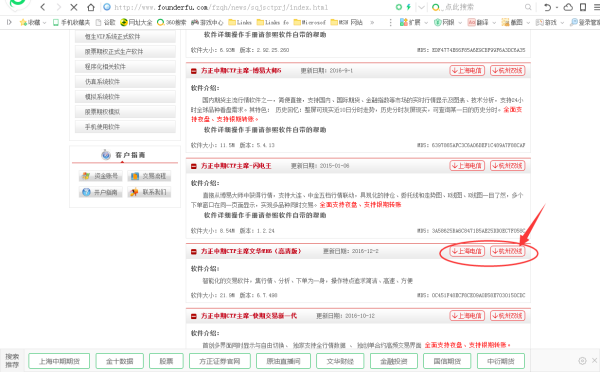Open 开户指南 customer guide button

tap(101, 192)
